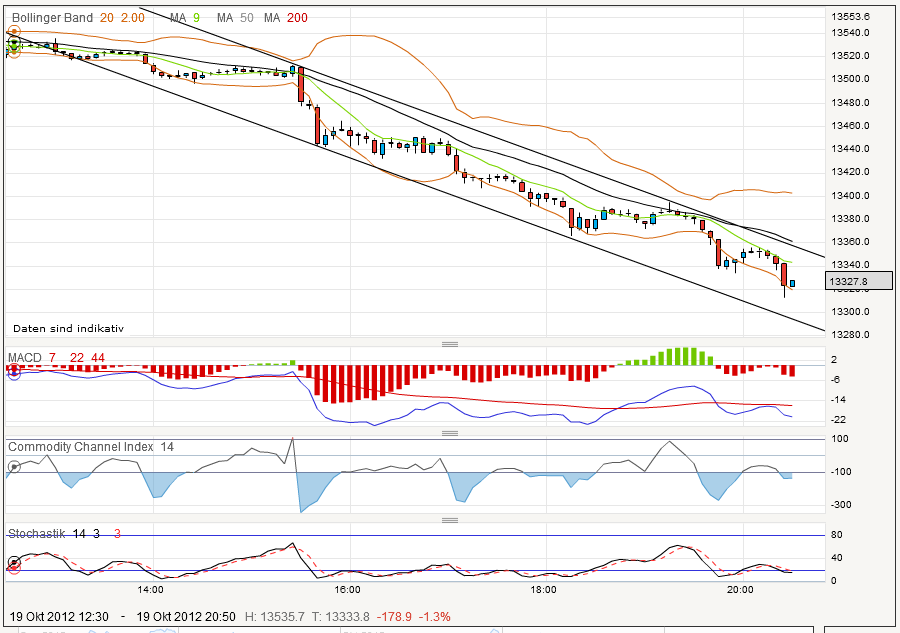
Task: Toggle the MA 50 moving average
Action: 234,18
